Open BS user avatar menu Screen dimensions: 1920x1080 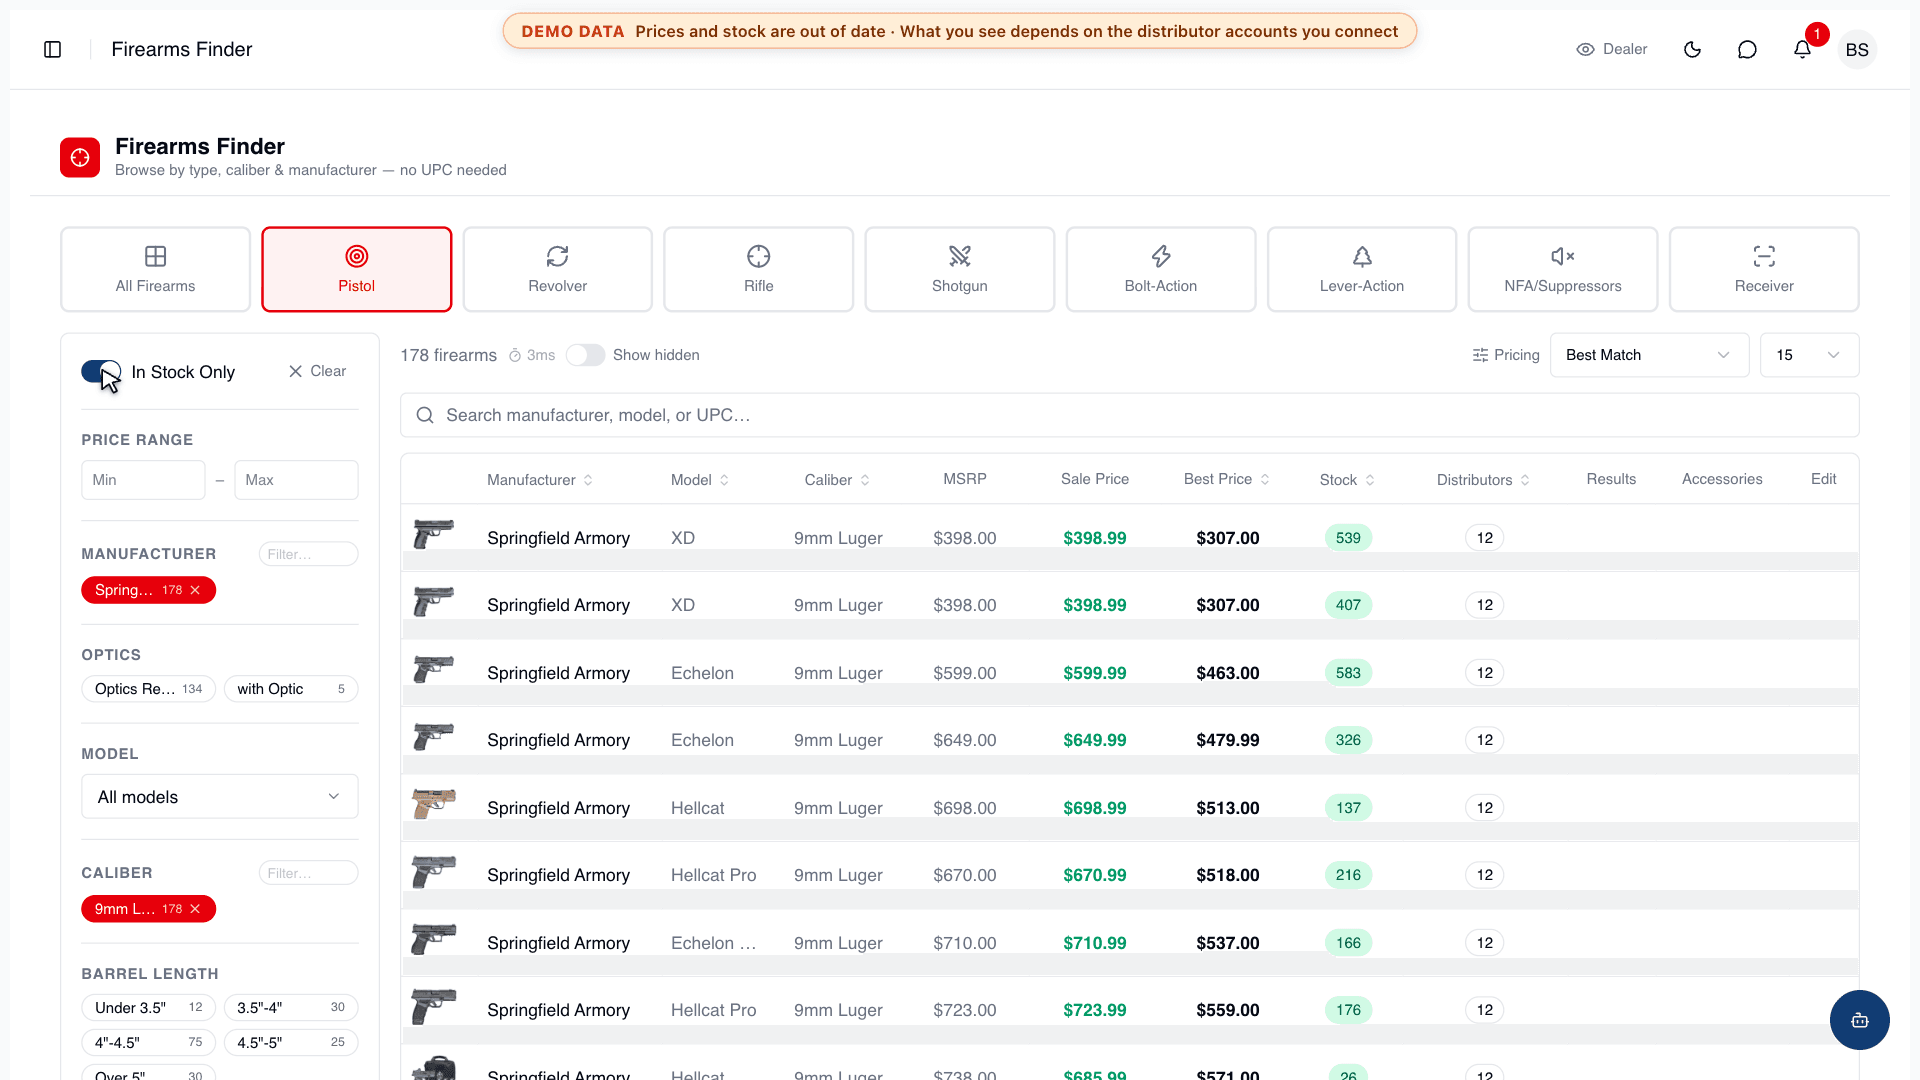tap(1857, 49)
